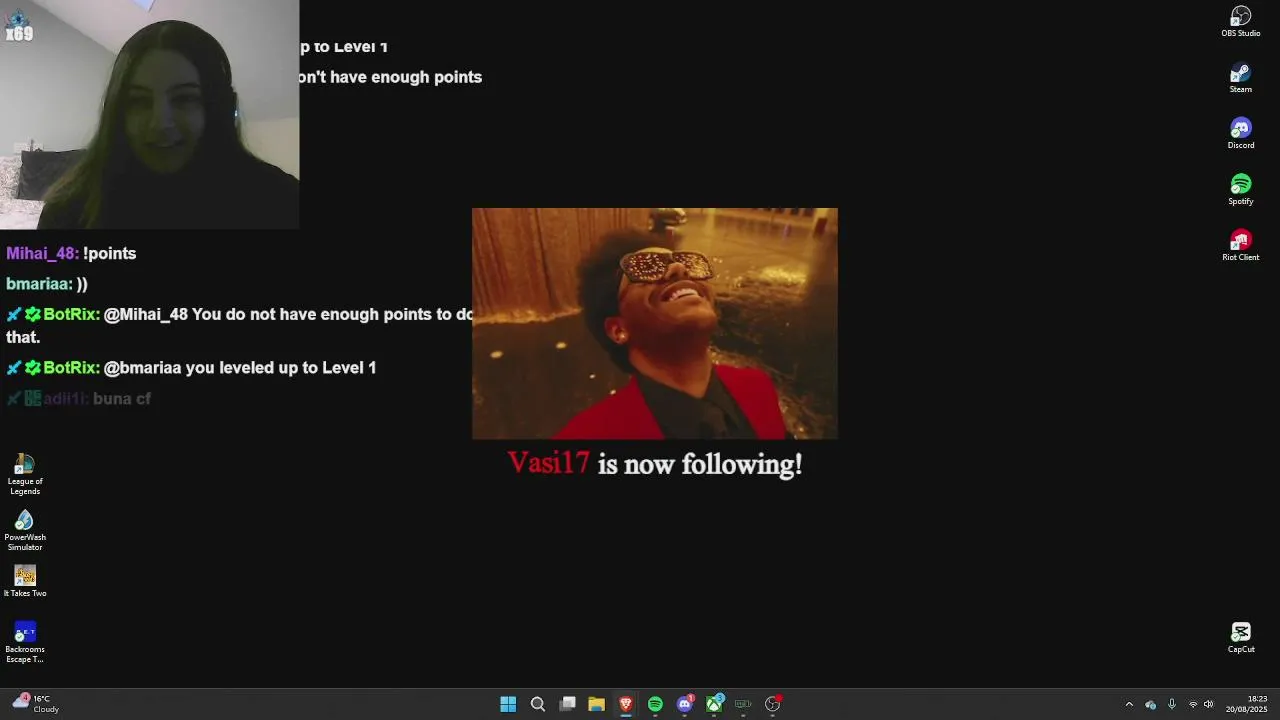Open the Wi-Fi network icon in the tray

pos(1192,704)
